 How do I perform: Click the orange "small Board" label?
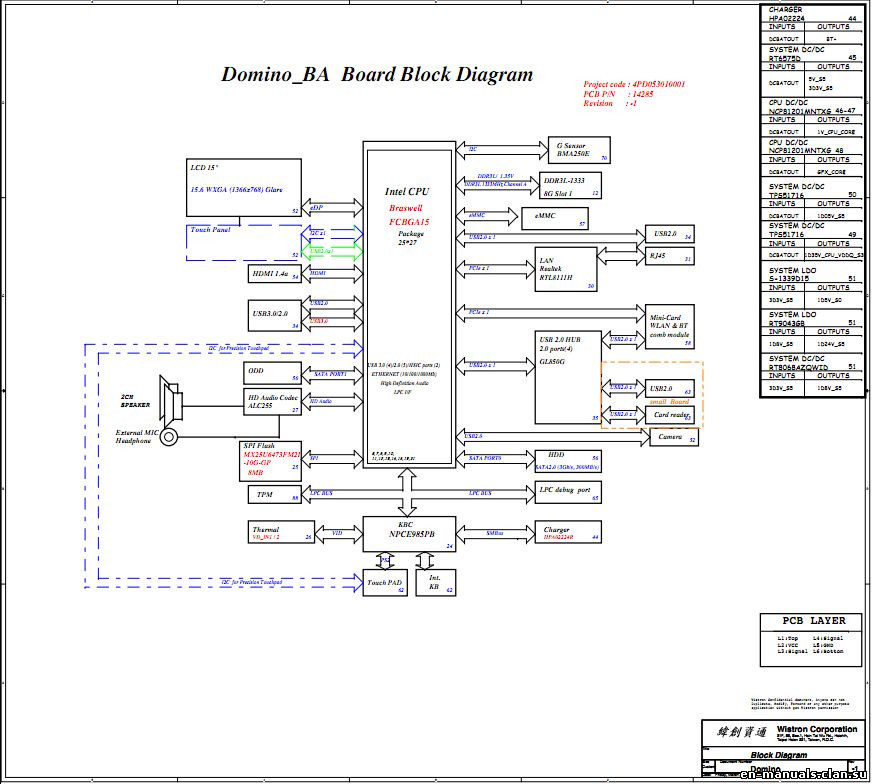[670, 401]
